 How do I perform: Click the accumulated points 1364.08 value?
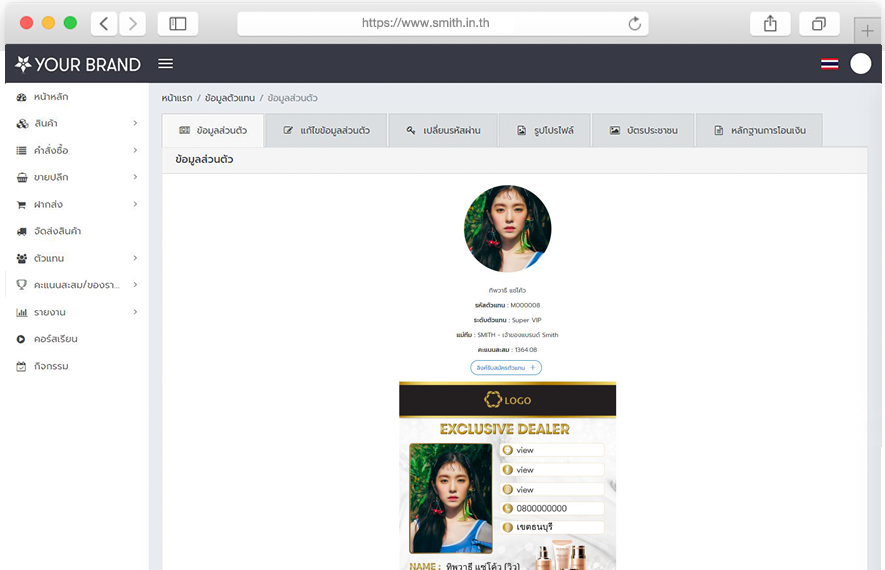click(525, 350)
